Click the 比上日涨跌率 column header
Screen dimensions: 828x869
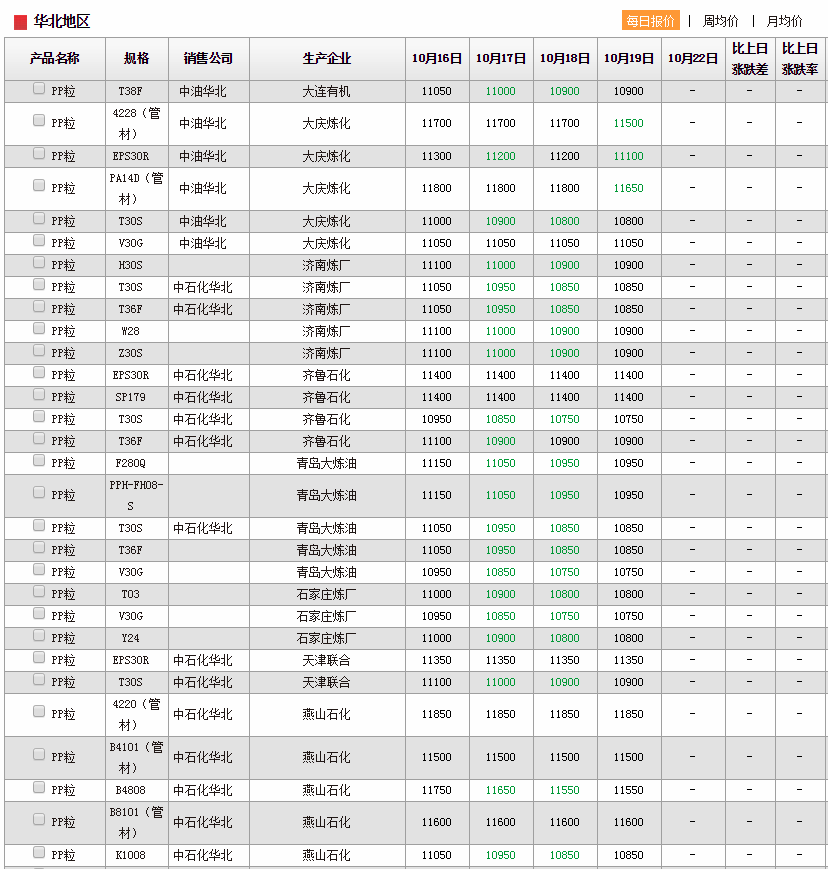(x=800, y=58)
